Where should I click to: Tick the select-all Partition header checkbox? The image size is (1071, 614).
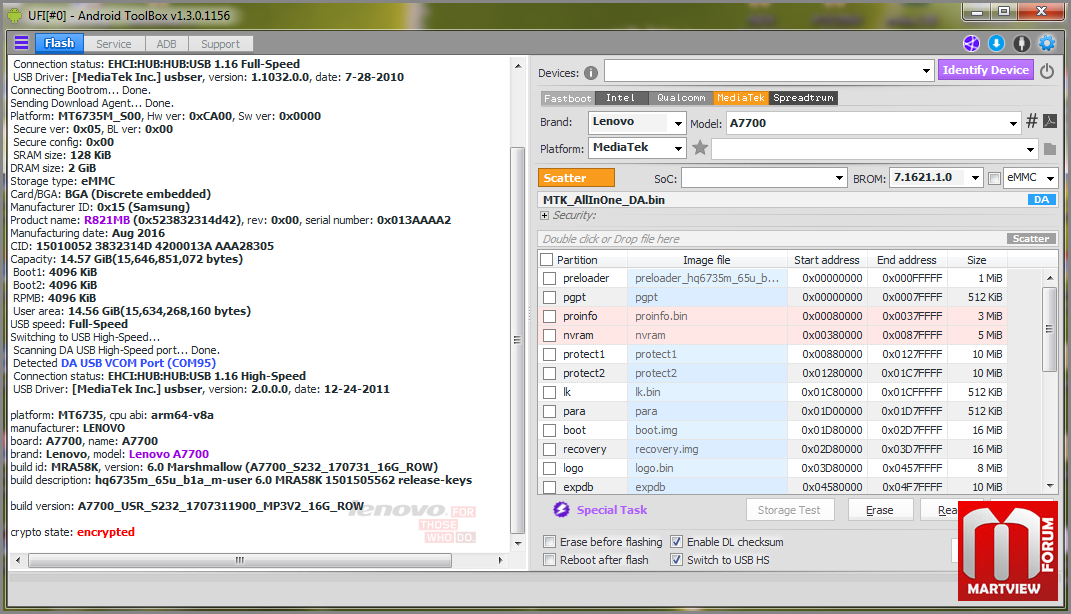[x=546, y=260]
